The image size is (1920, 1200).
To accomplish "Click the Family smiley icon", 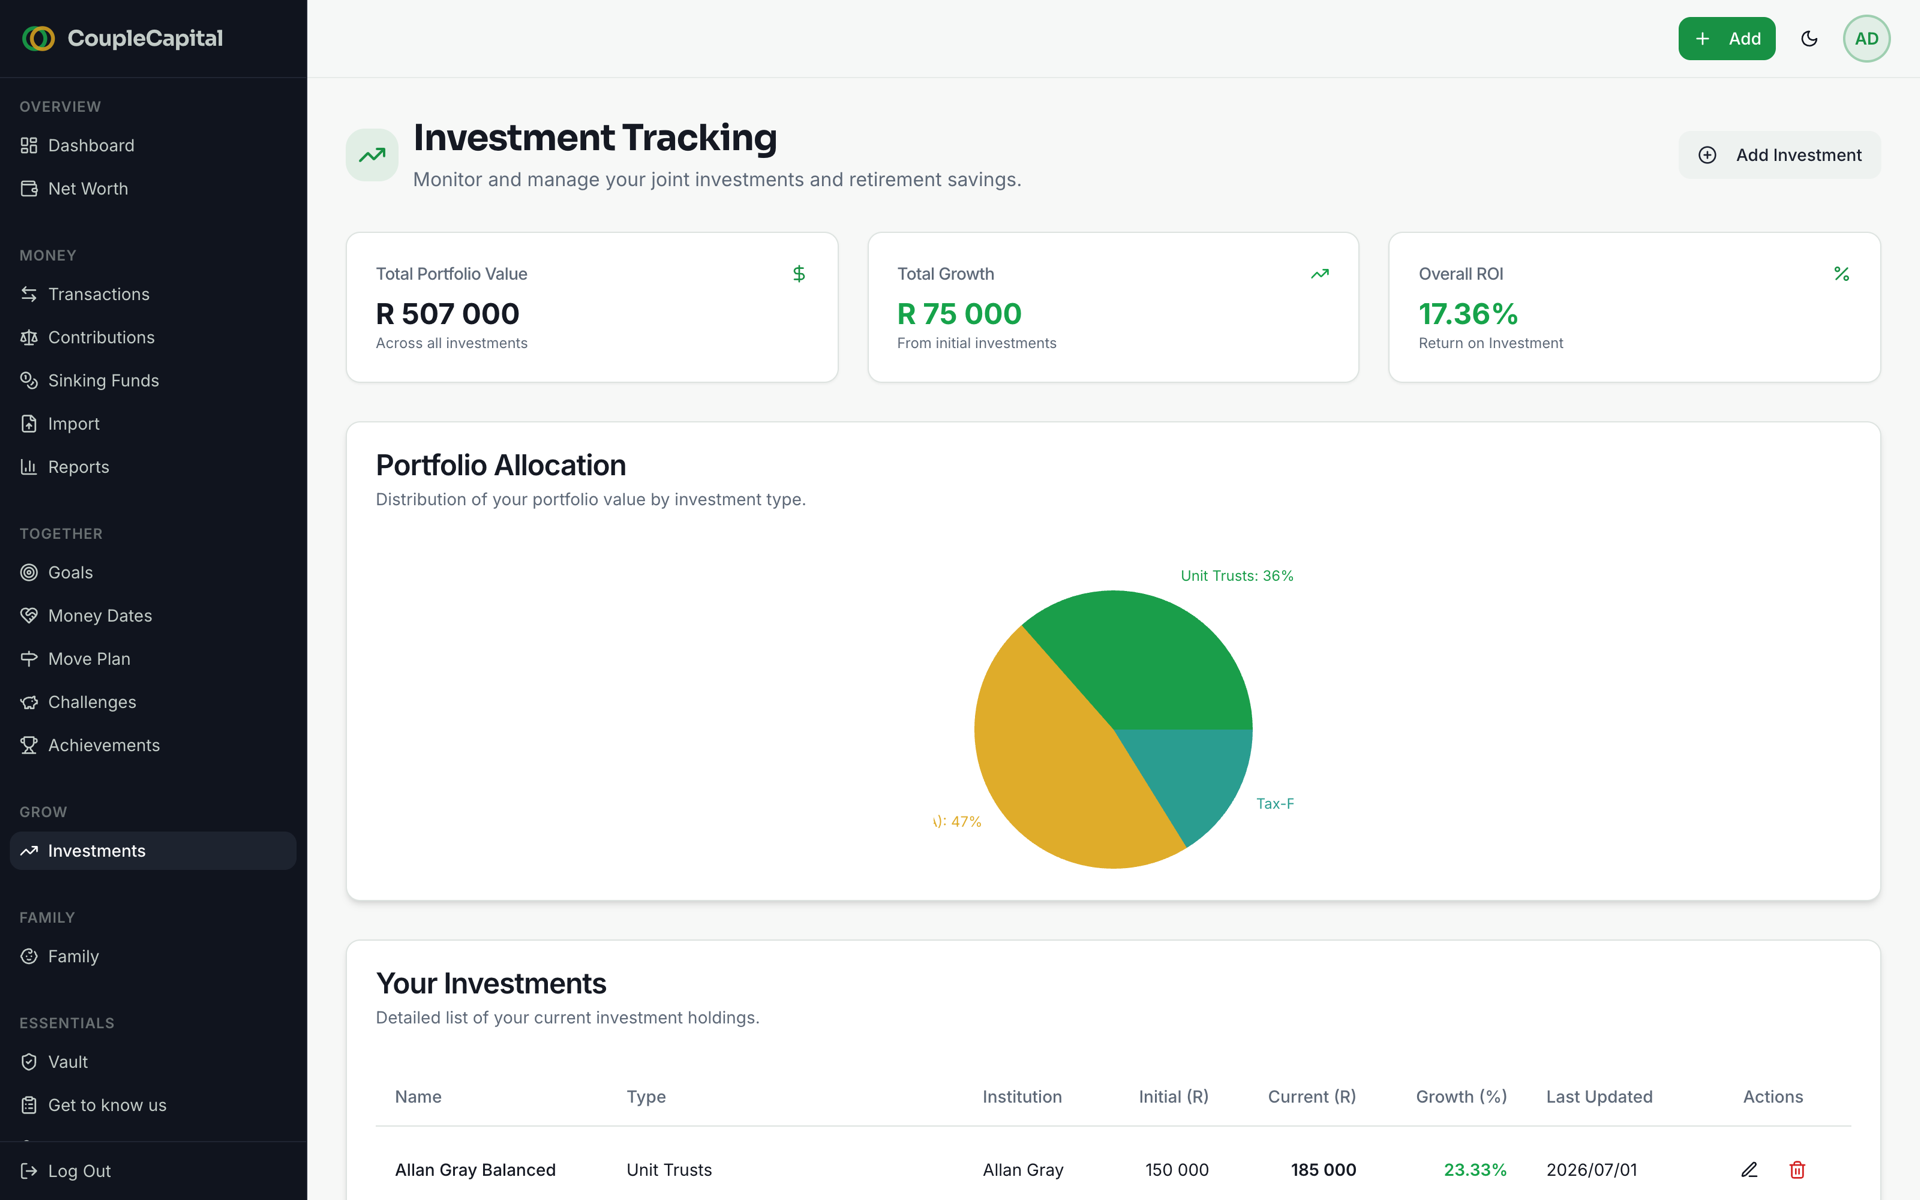I will 29,957.
